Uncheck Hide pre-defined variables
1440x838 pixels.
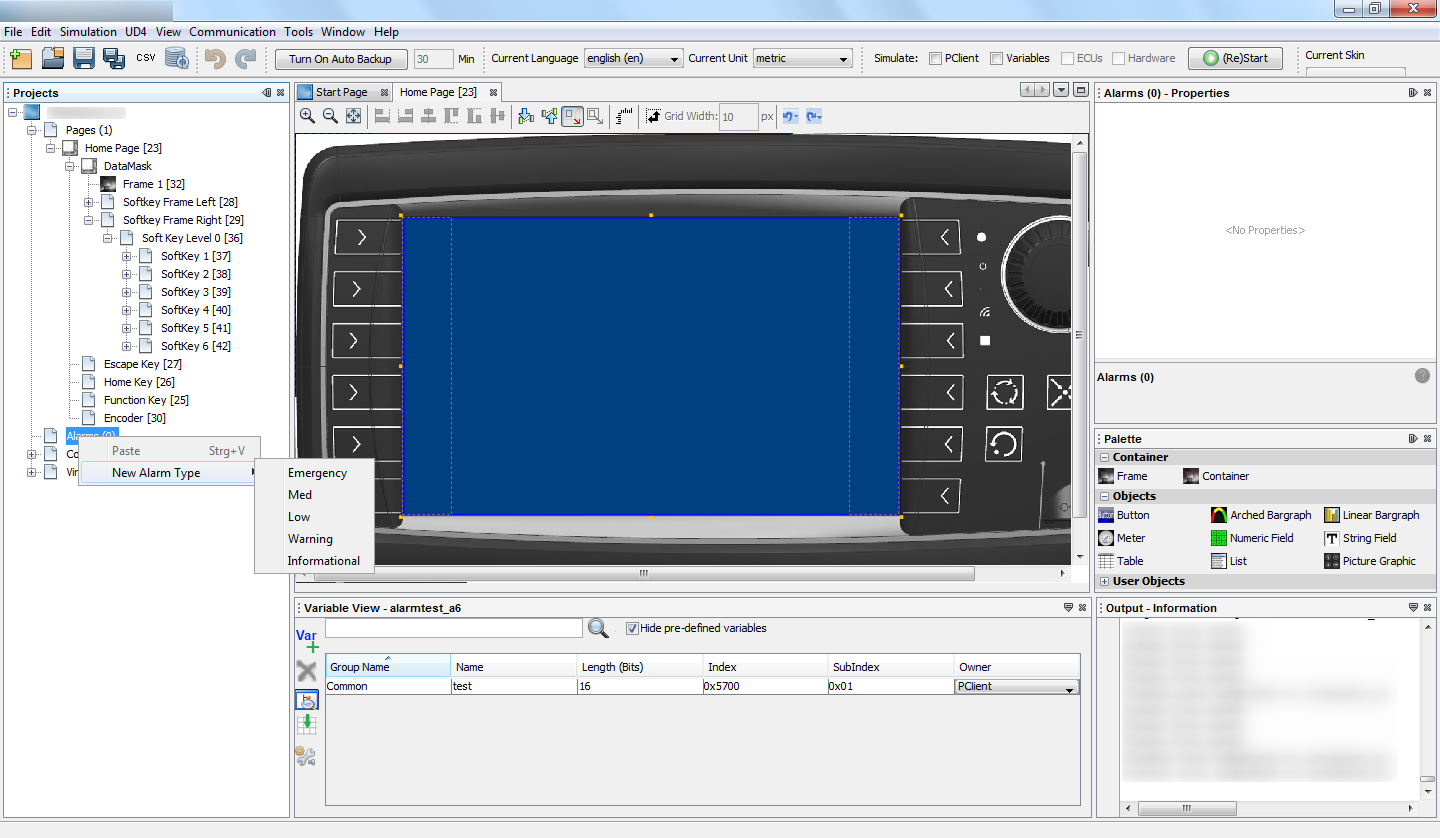(632, 629)
